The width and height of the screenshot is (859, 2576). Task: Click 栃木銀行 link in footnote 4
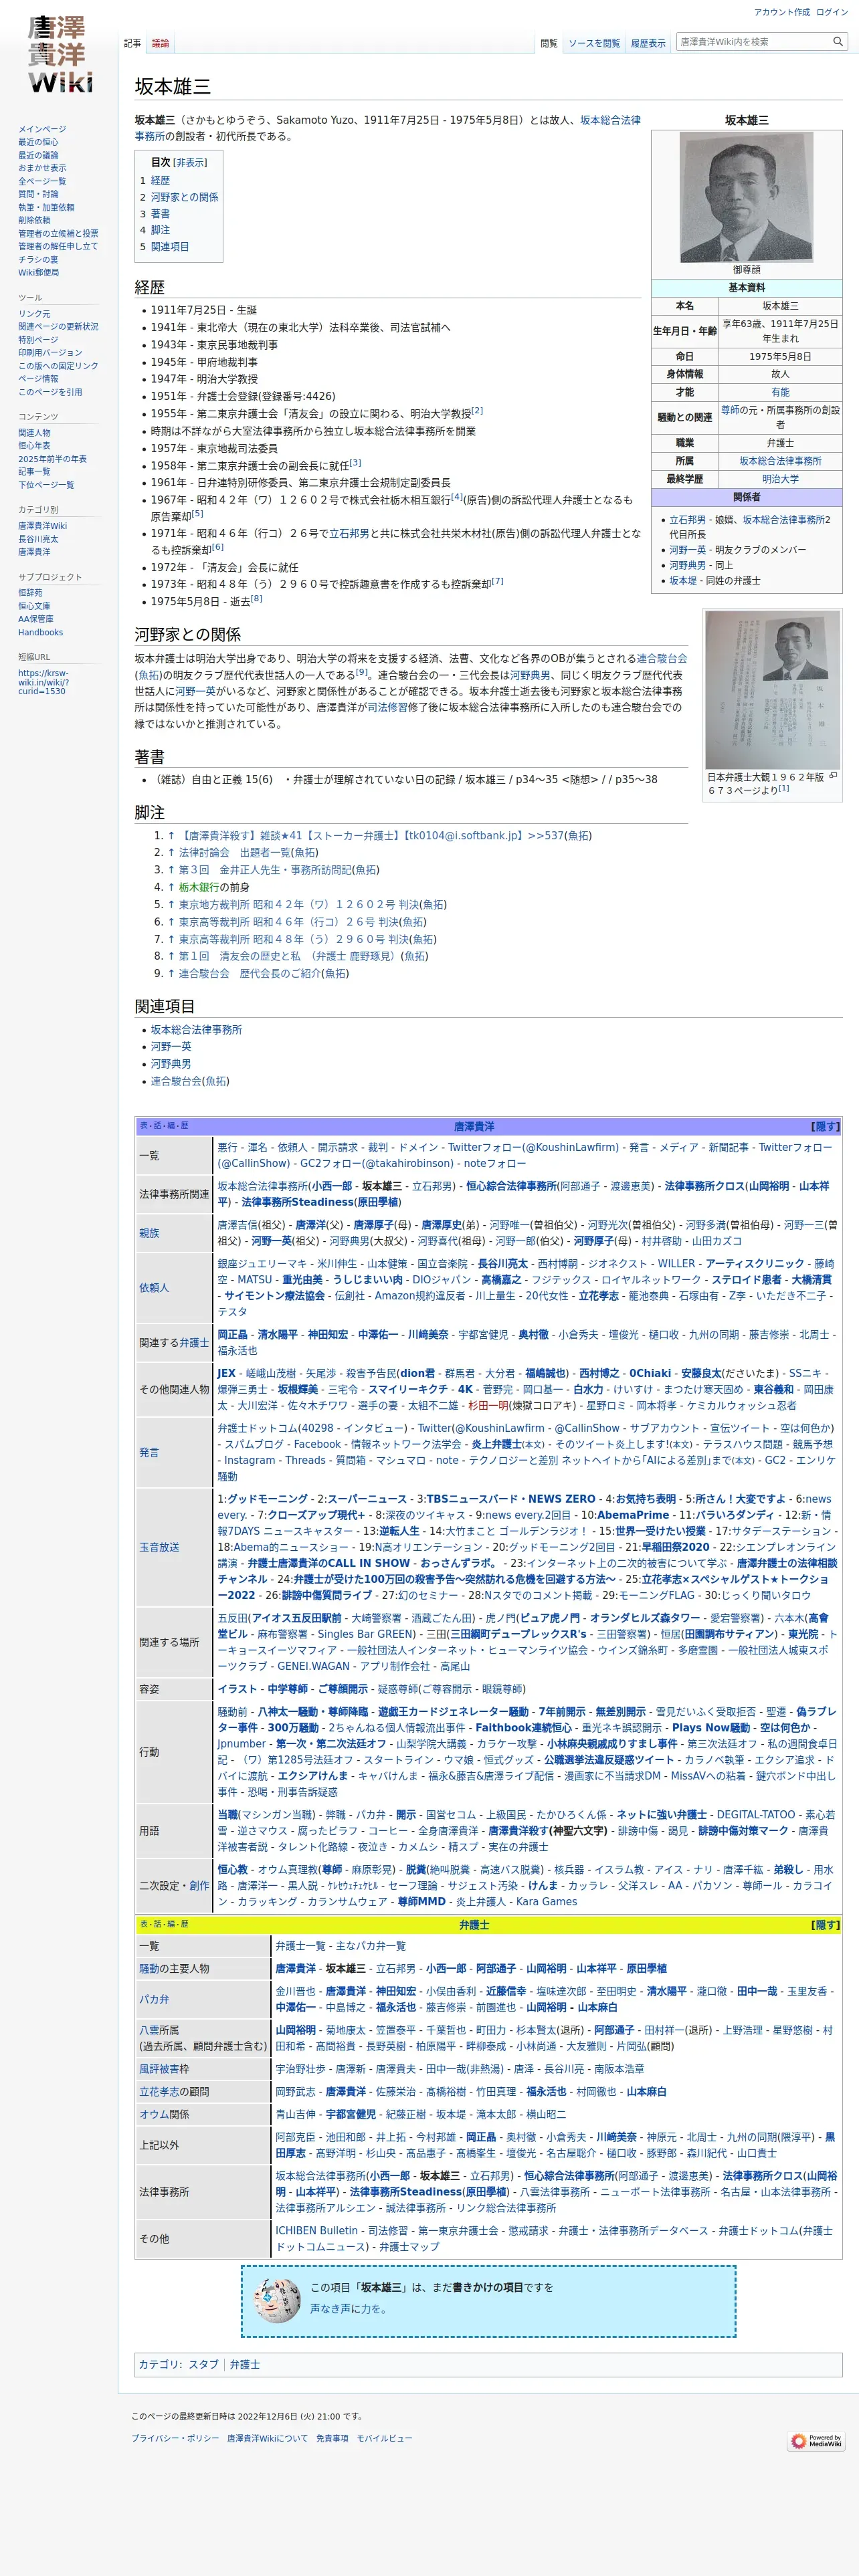[x=199, y=887]
